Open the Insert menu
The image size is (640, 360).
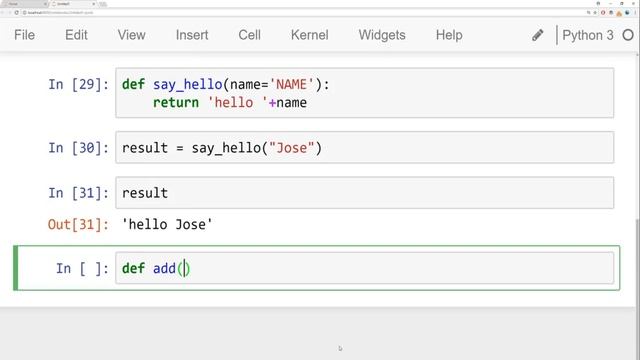tap(192, 35)
